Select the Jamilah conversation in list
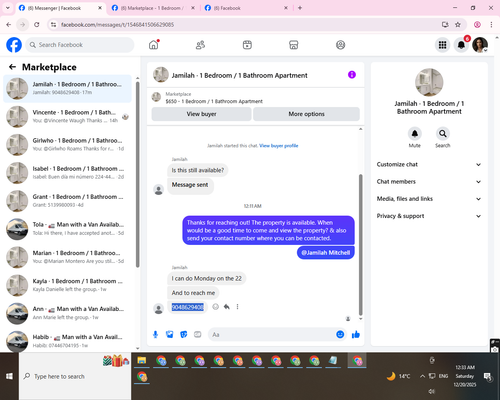 (67, 89)
